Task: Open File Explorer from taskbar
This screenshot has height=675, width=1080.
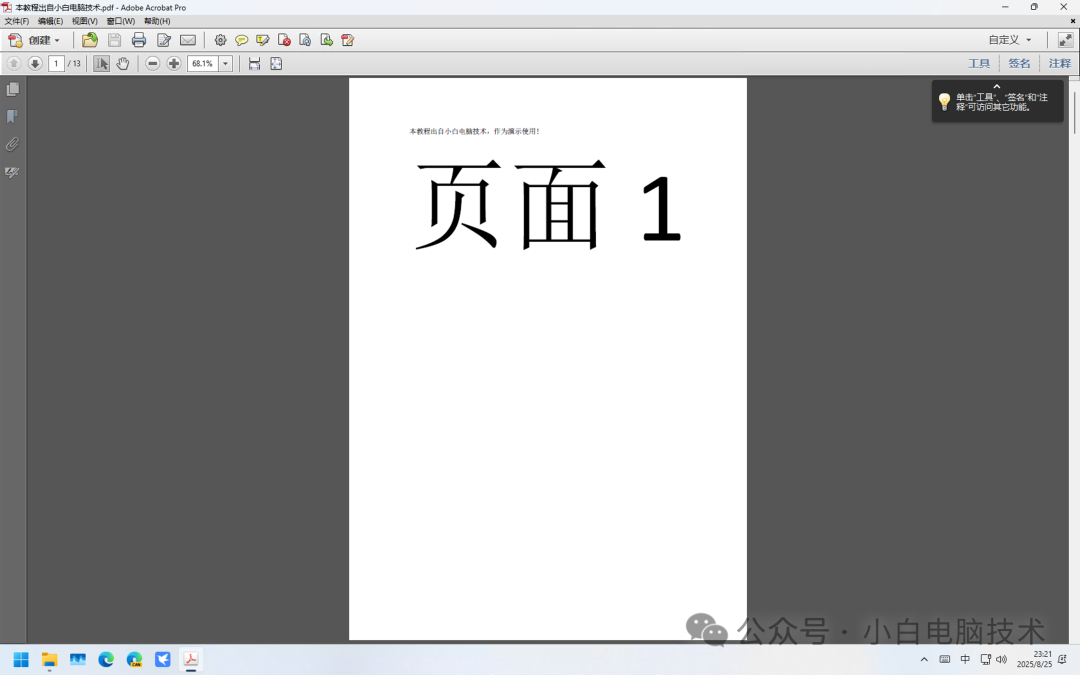Action: click(49, 660)
